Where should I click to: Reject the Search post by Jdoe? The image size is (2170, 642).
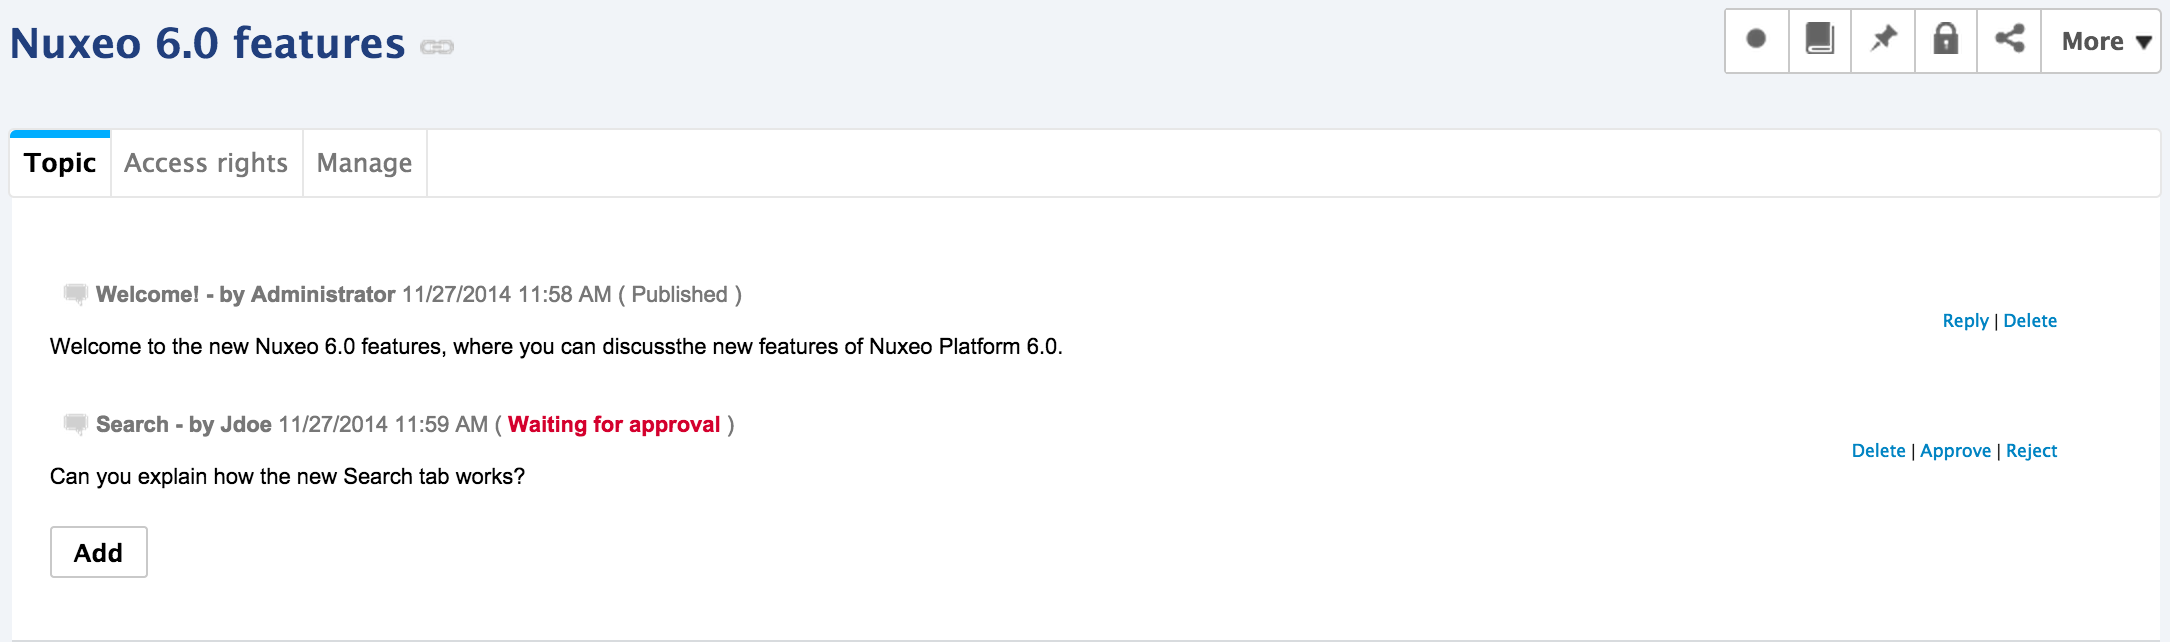(x=2031, y=451)
